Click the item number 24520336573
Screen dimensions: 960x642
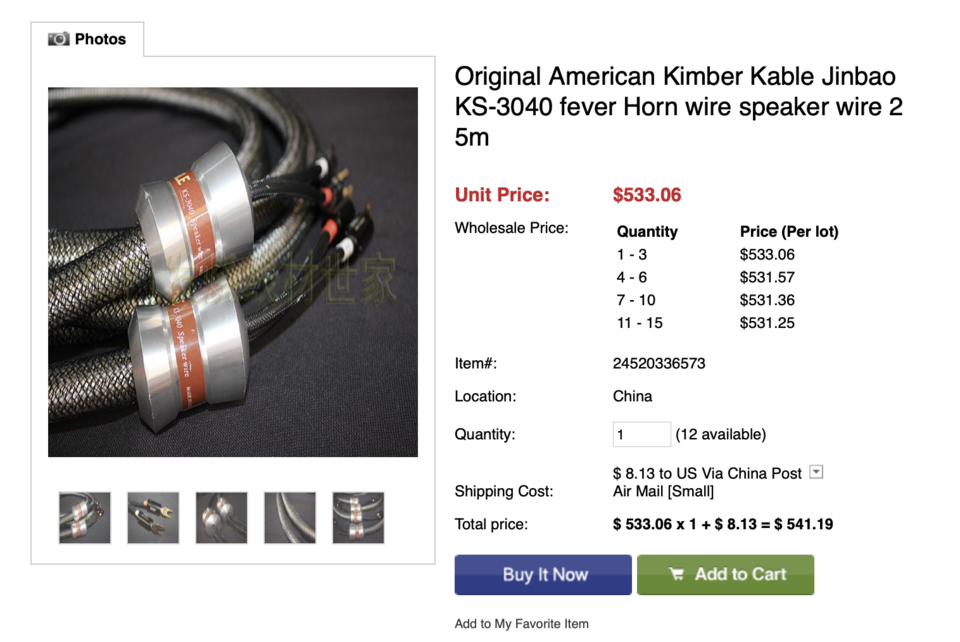point(659,364)
